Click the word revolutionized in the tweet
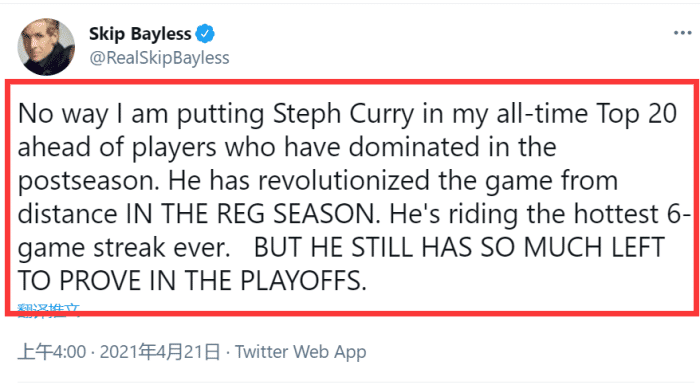 345,181
